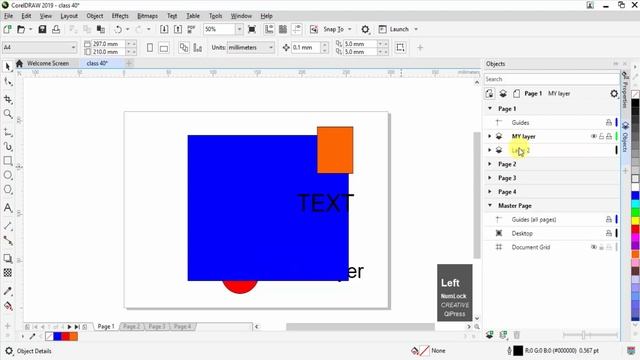Delete selected item in Objects panel
640x360 pixels.
point(517,336)
